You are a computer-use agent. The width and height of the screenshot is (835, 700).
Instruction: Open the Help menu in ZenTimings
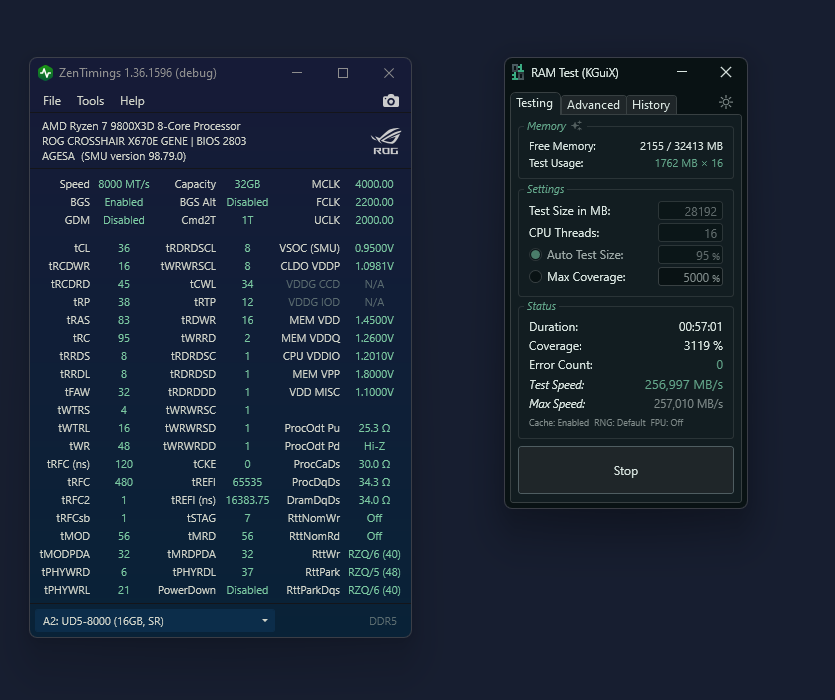coord(132,101)
